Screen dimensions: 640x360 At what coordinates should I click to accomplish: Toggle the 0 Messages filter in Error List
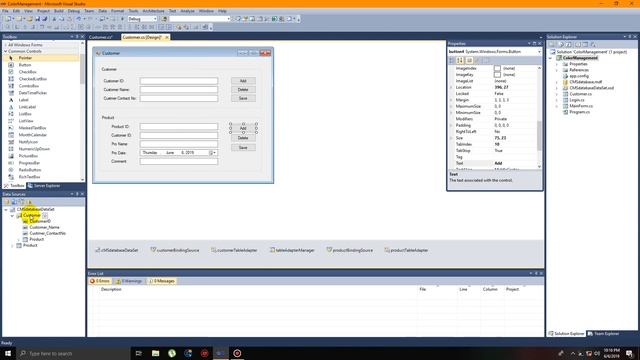(162, 281)
